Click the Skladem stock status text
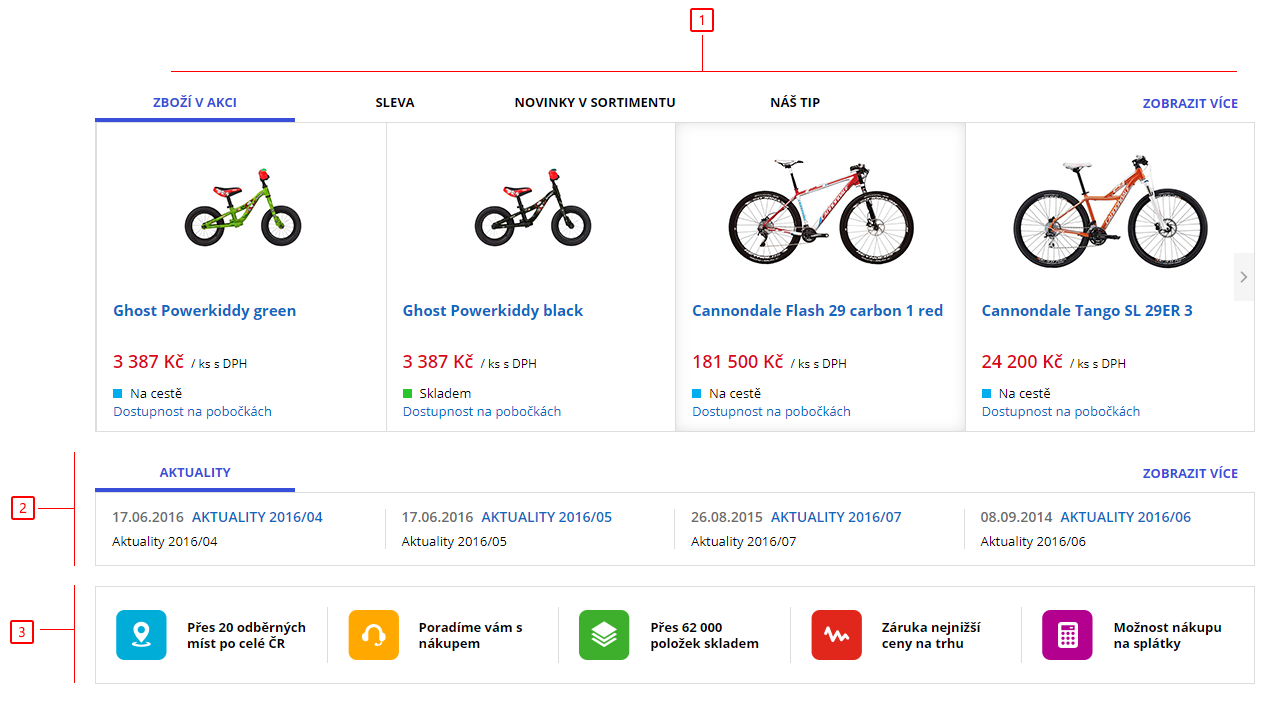Screen dimensions: 1262x702 tap(445, 393)
